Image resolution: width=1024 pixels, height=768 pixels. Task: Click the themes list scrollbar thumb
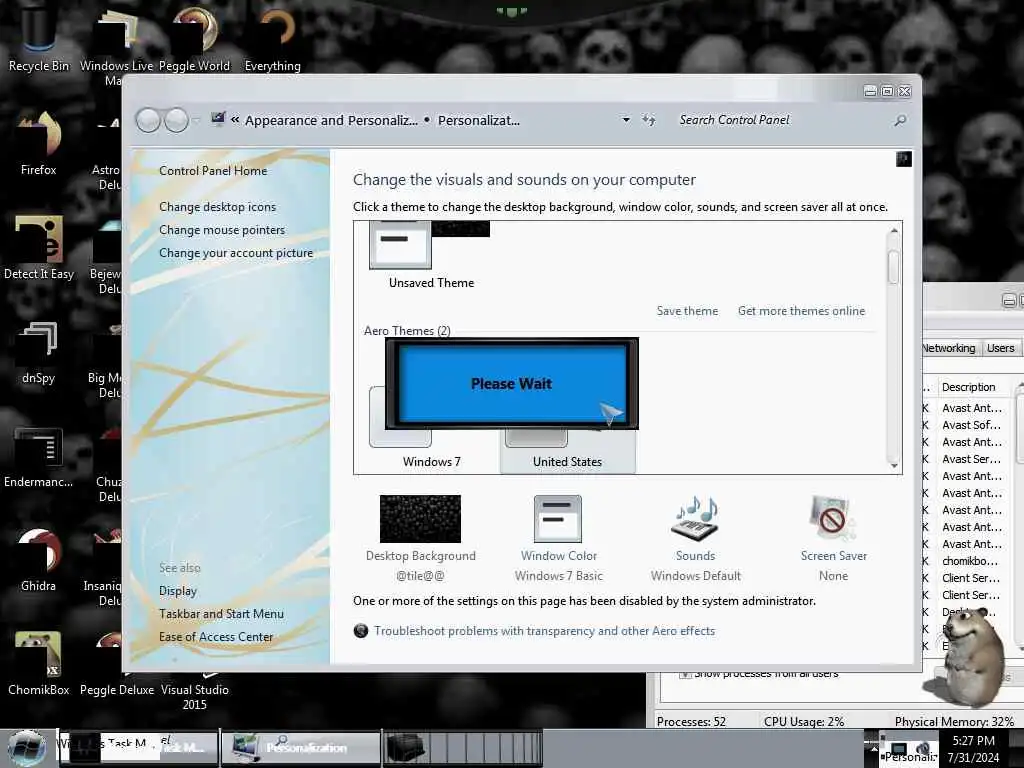893,266
